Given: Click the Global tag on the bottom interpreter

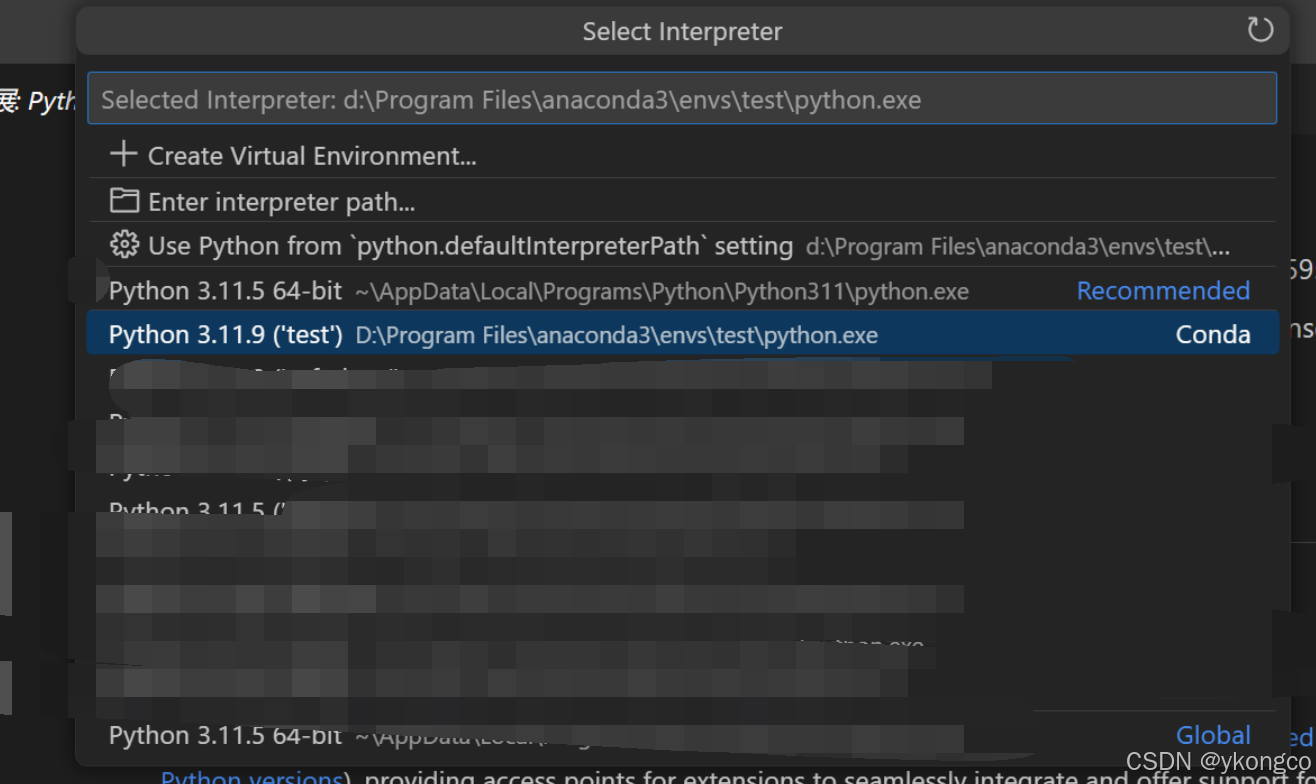Looking at the screenshot, I should (x=1213, y=735).
